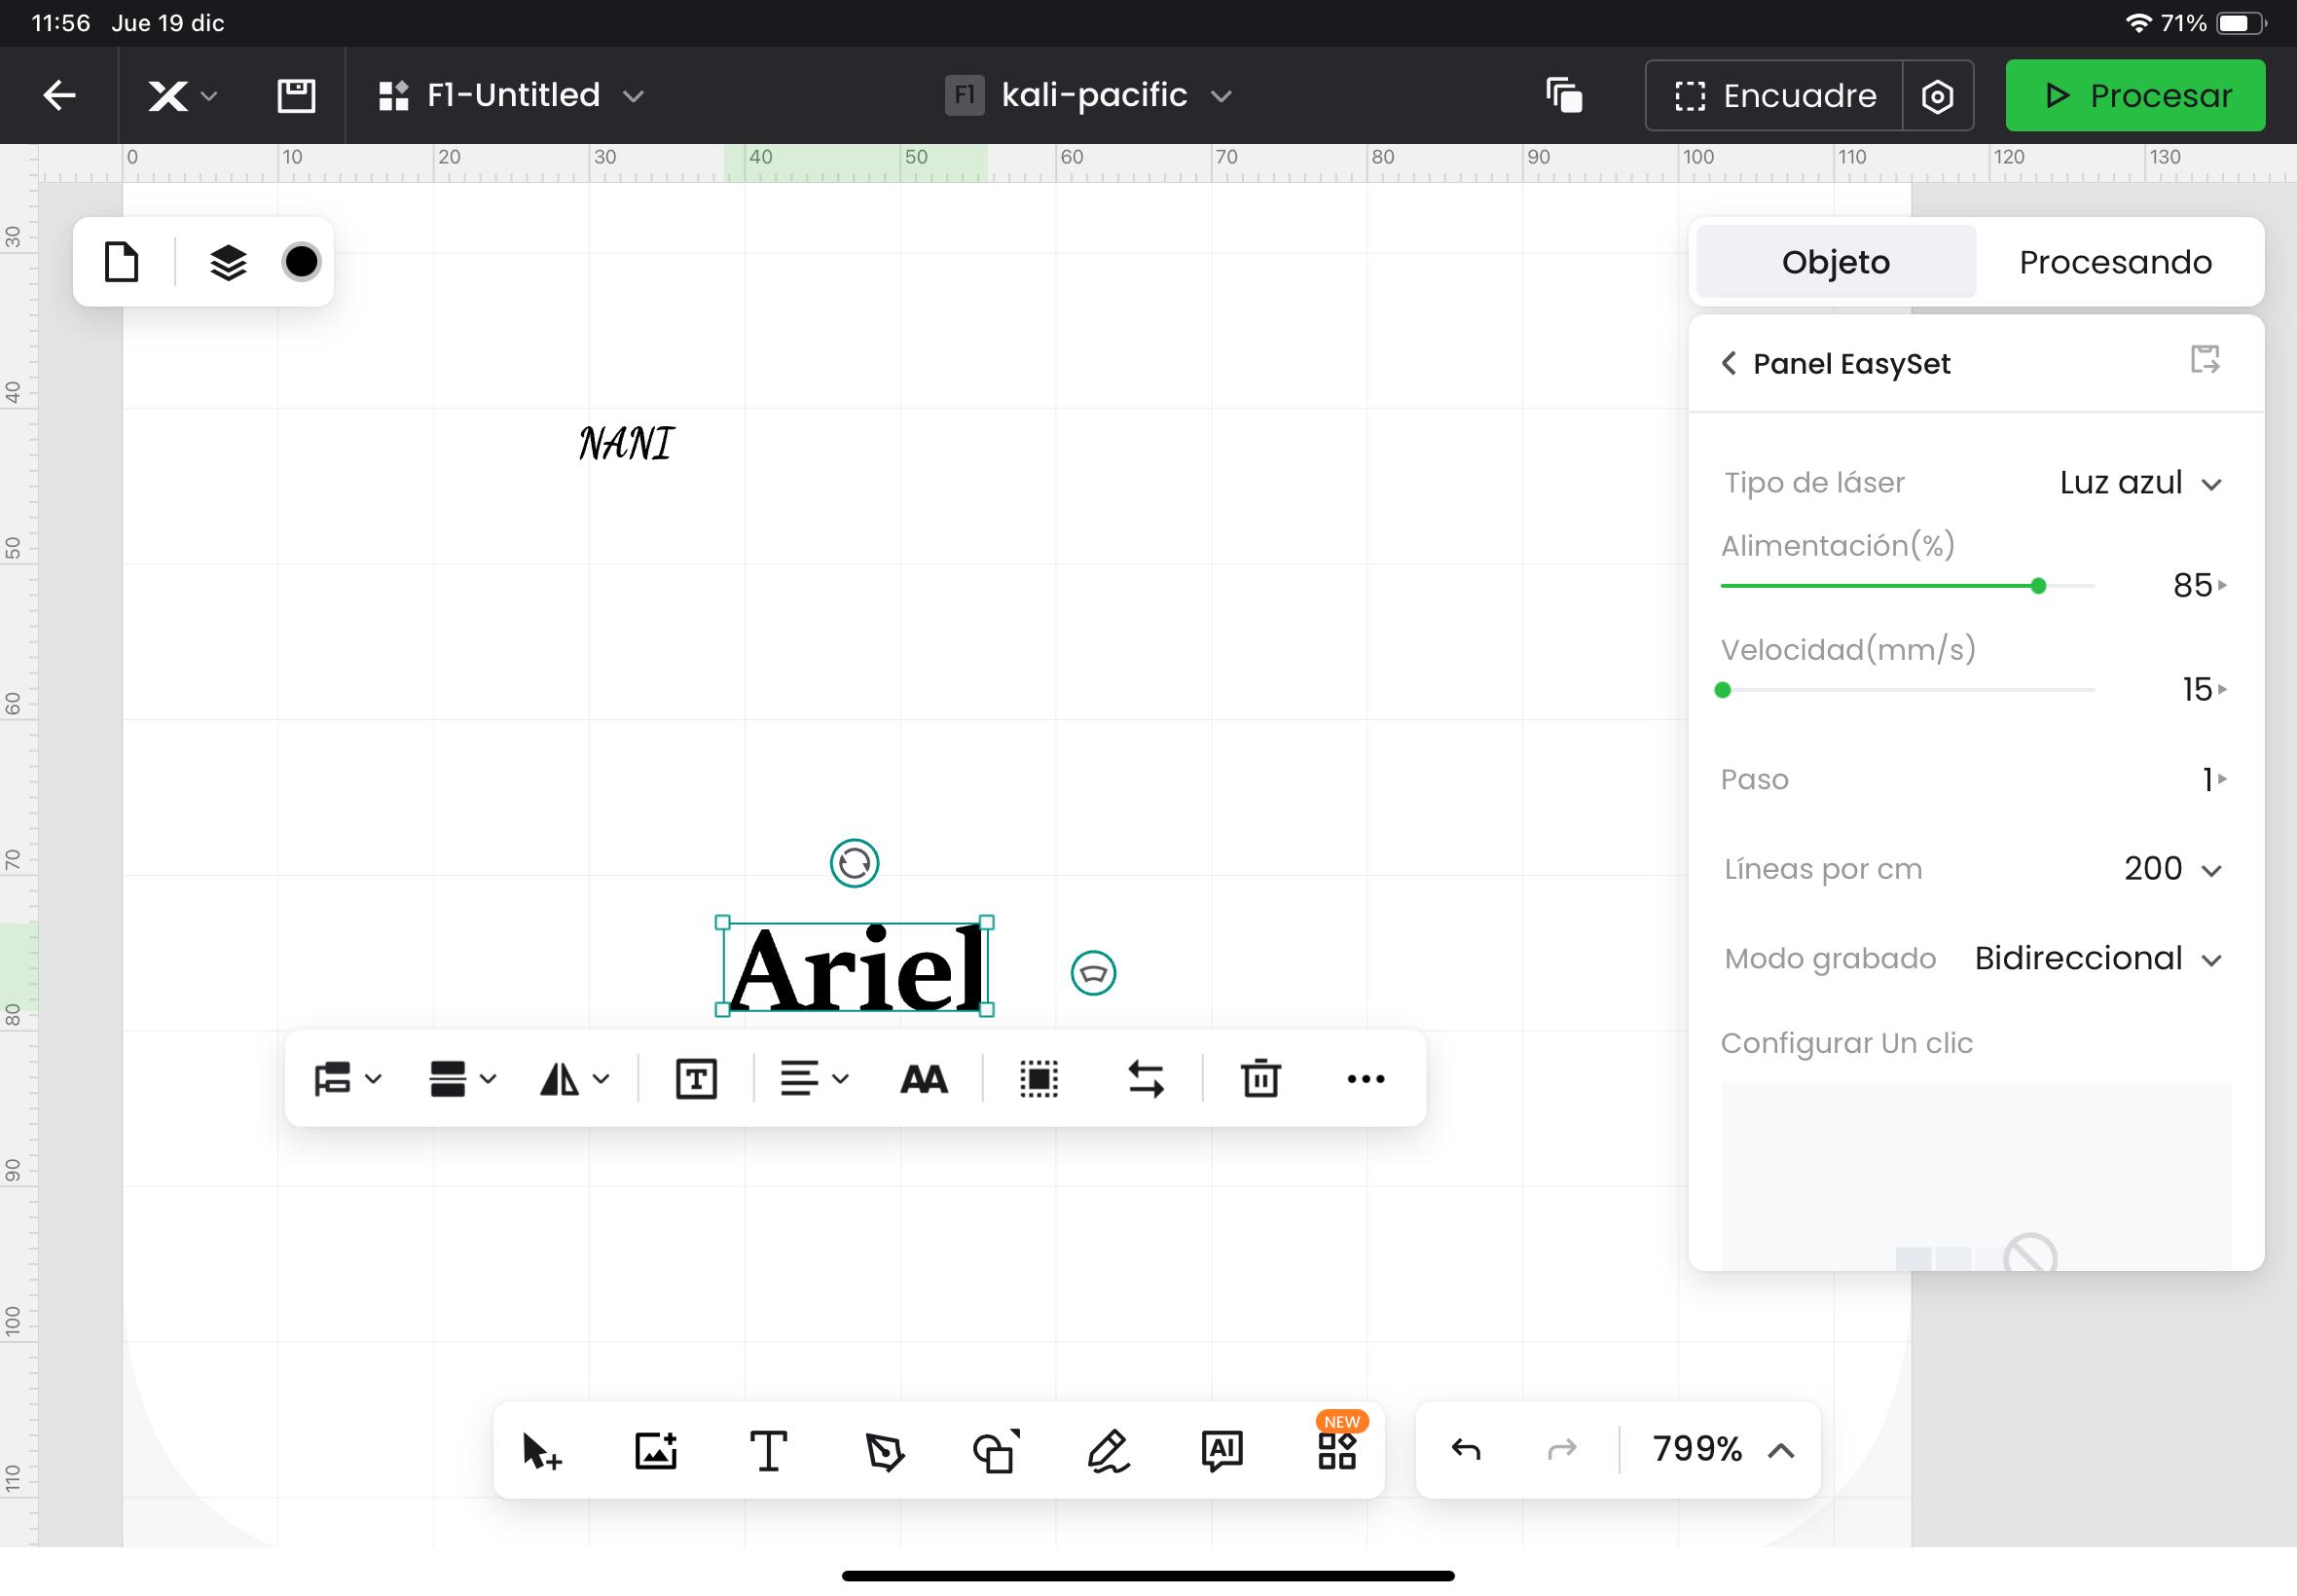Screen dimensions: 2297x1596
Task: Click the rotate handle above Ariel text
Action: 854,863
